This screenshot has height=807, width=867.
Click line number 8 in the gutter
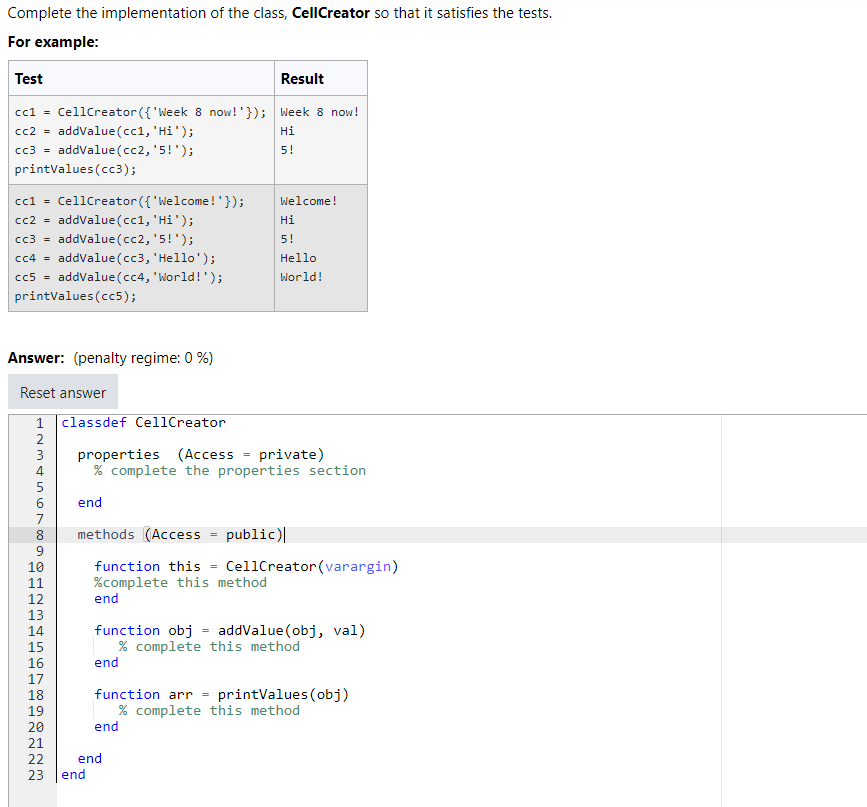coord(40,535)
